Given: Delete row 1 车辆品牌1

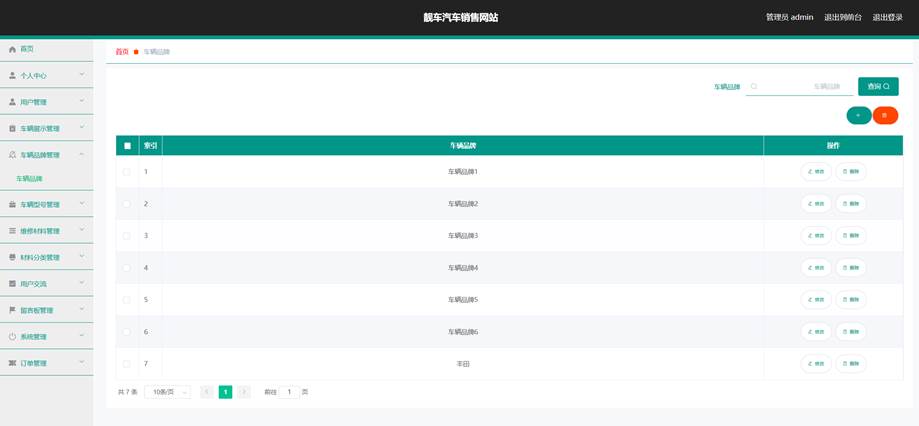Looking at the screenshot, I should [850, 172].
